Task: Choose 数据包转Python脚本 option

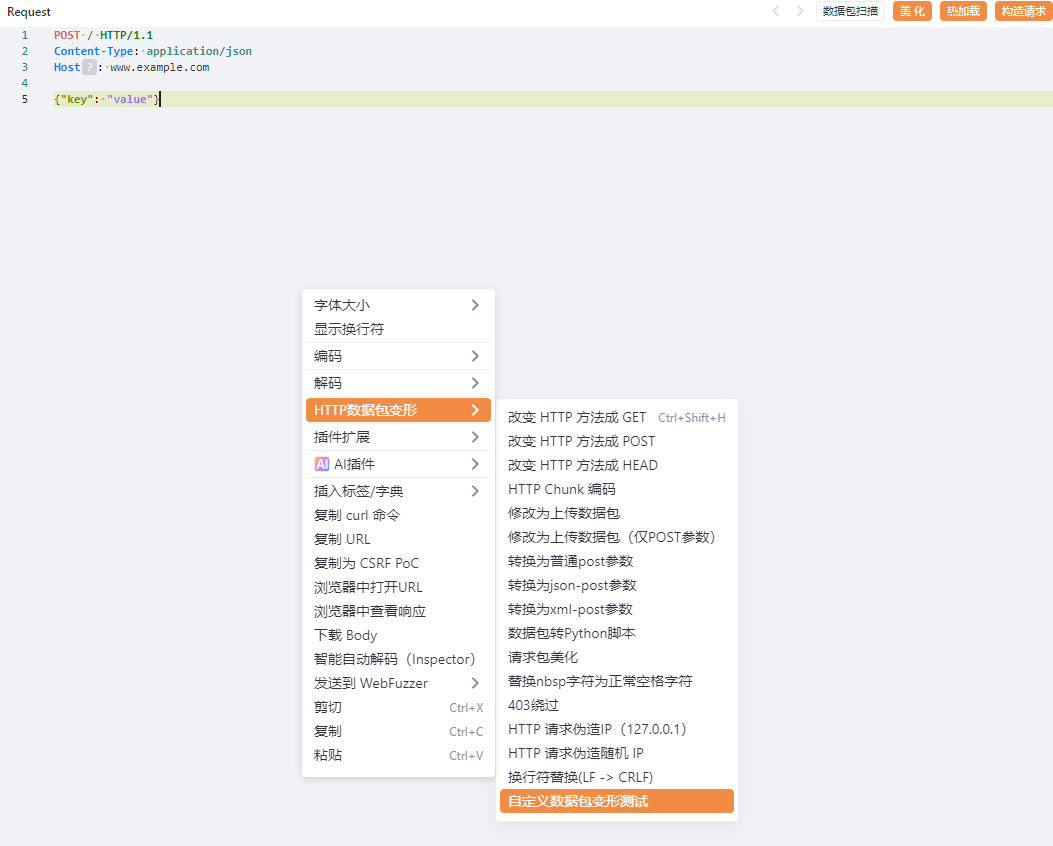Action: 572,633
